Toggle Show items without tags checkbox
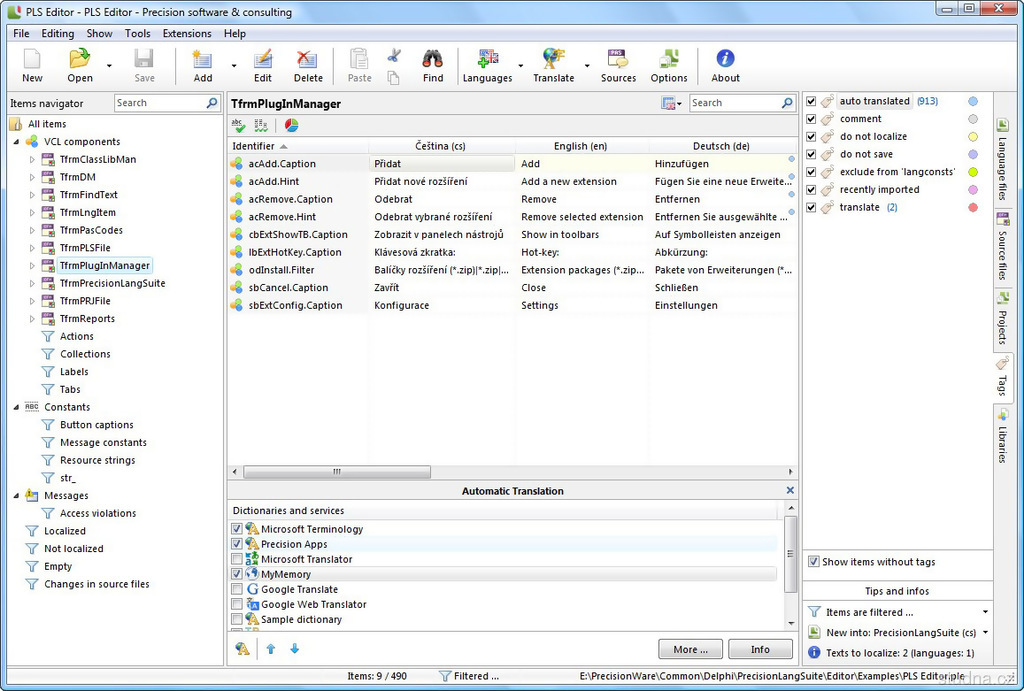The width and height of the screenshot is (1024, 691). [813, 562]
